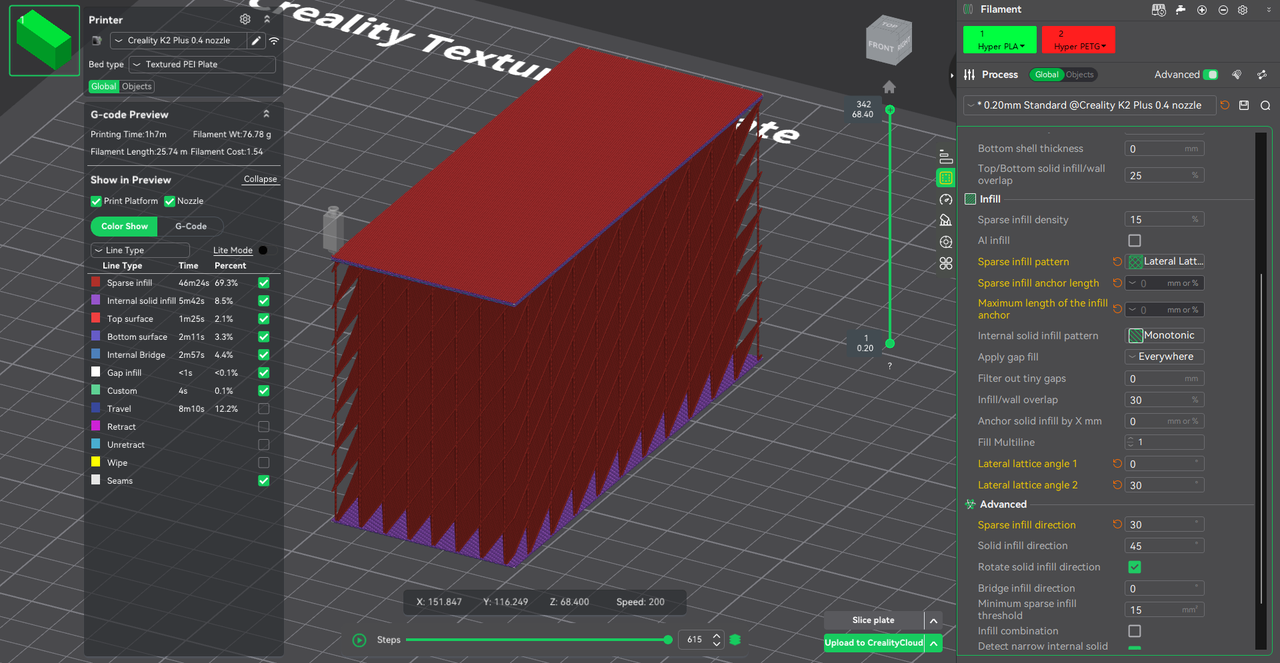This screenshot has height=663, width=1280.
Task: Remove a filament with the minus icon
Action: click(1222, 10)
